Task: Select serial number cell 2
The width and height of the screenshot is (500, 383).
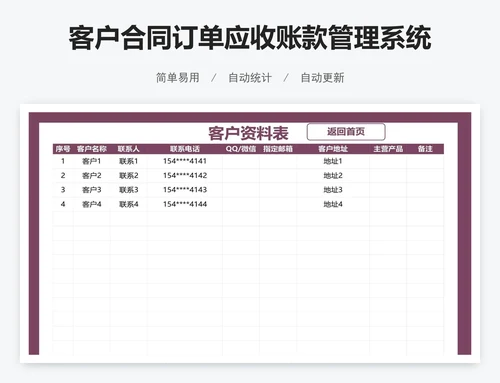Action: tap(63, 176)
